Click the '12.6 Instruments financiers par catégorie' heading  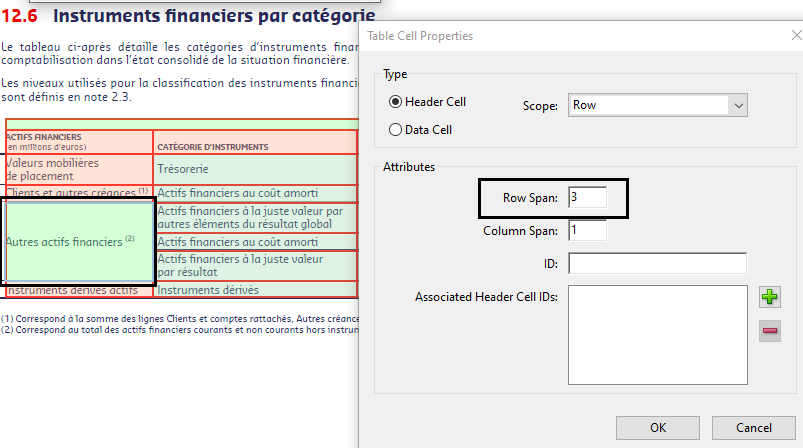click(188, 16)
